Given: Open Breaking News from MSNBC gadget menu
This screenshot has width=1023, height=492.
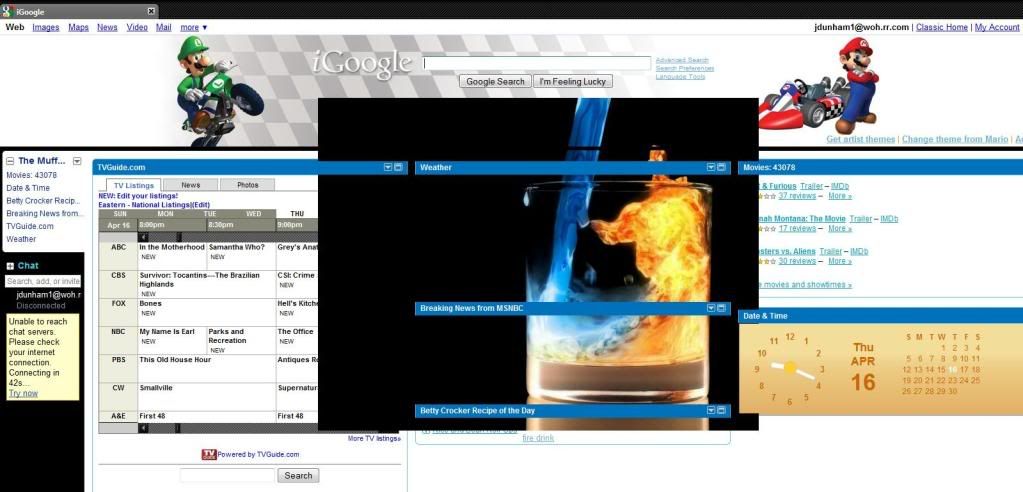Looking at the screenshot, I should tap(711, 307).
